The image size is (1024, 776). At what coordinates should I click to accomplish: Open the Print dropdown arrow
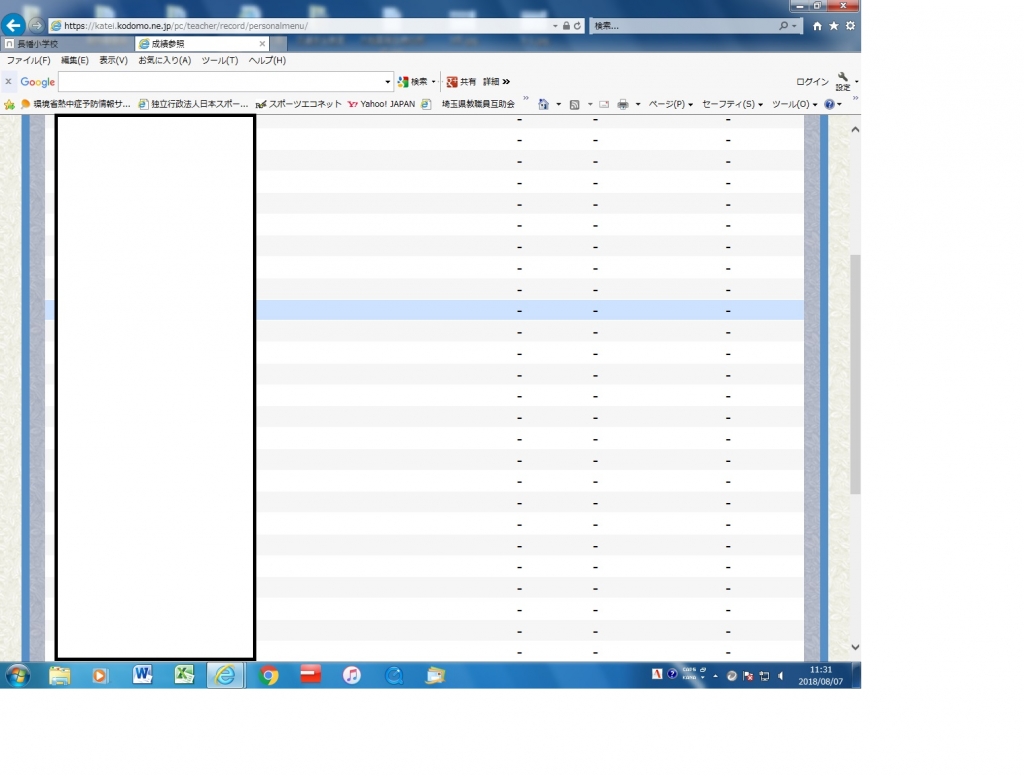[638, 105]
